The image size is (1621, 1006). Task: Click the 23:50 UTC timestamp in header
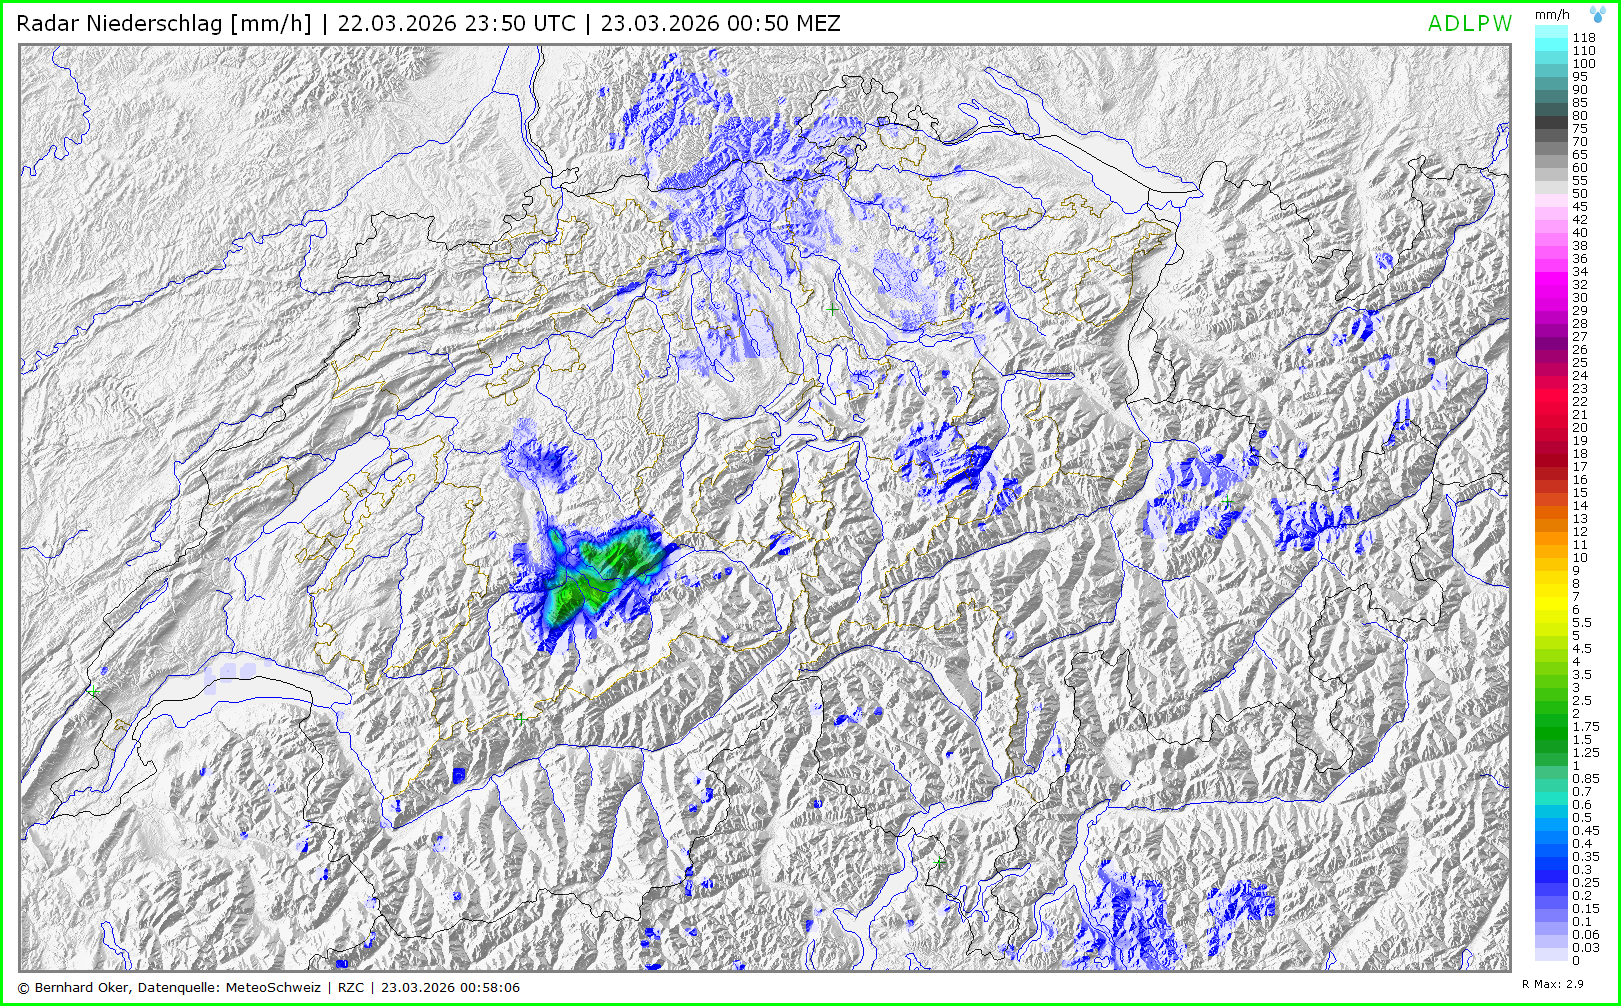point(456,23)
